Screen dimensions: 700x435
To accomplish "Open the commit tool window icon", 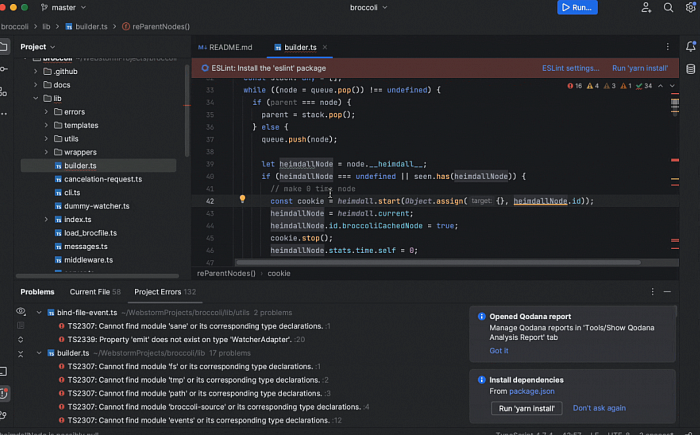I will click(4, 69).
